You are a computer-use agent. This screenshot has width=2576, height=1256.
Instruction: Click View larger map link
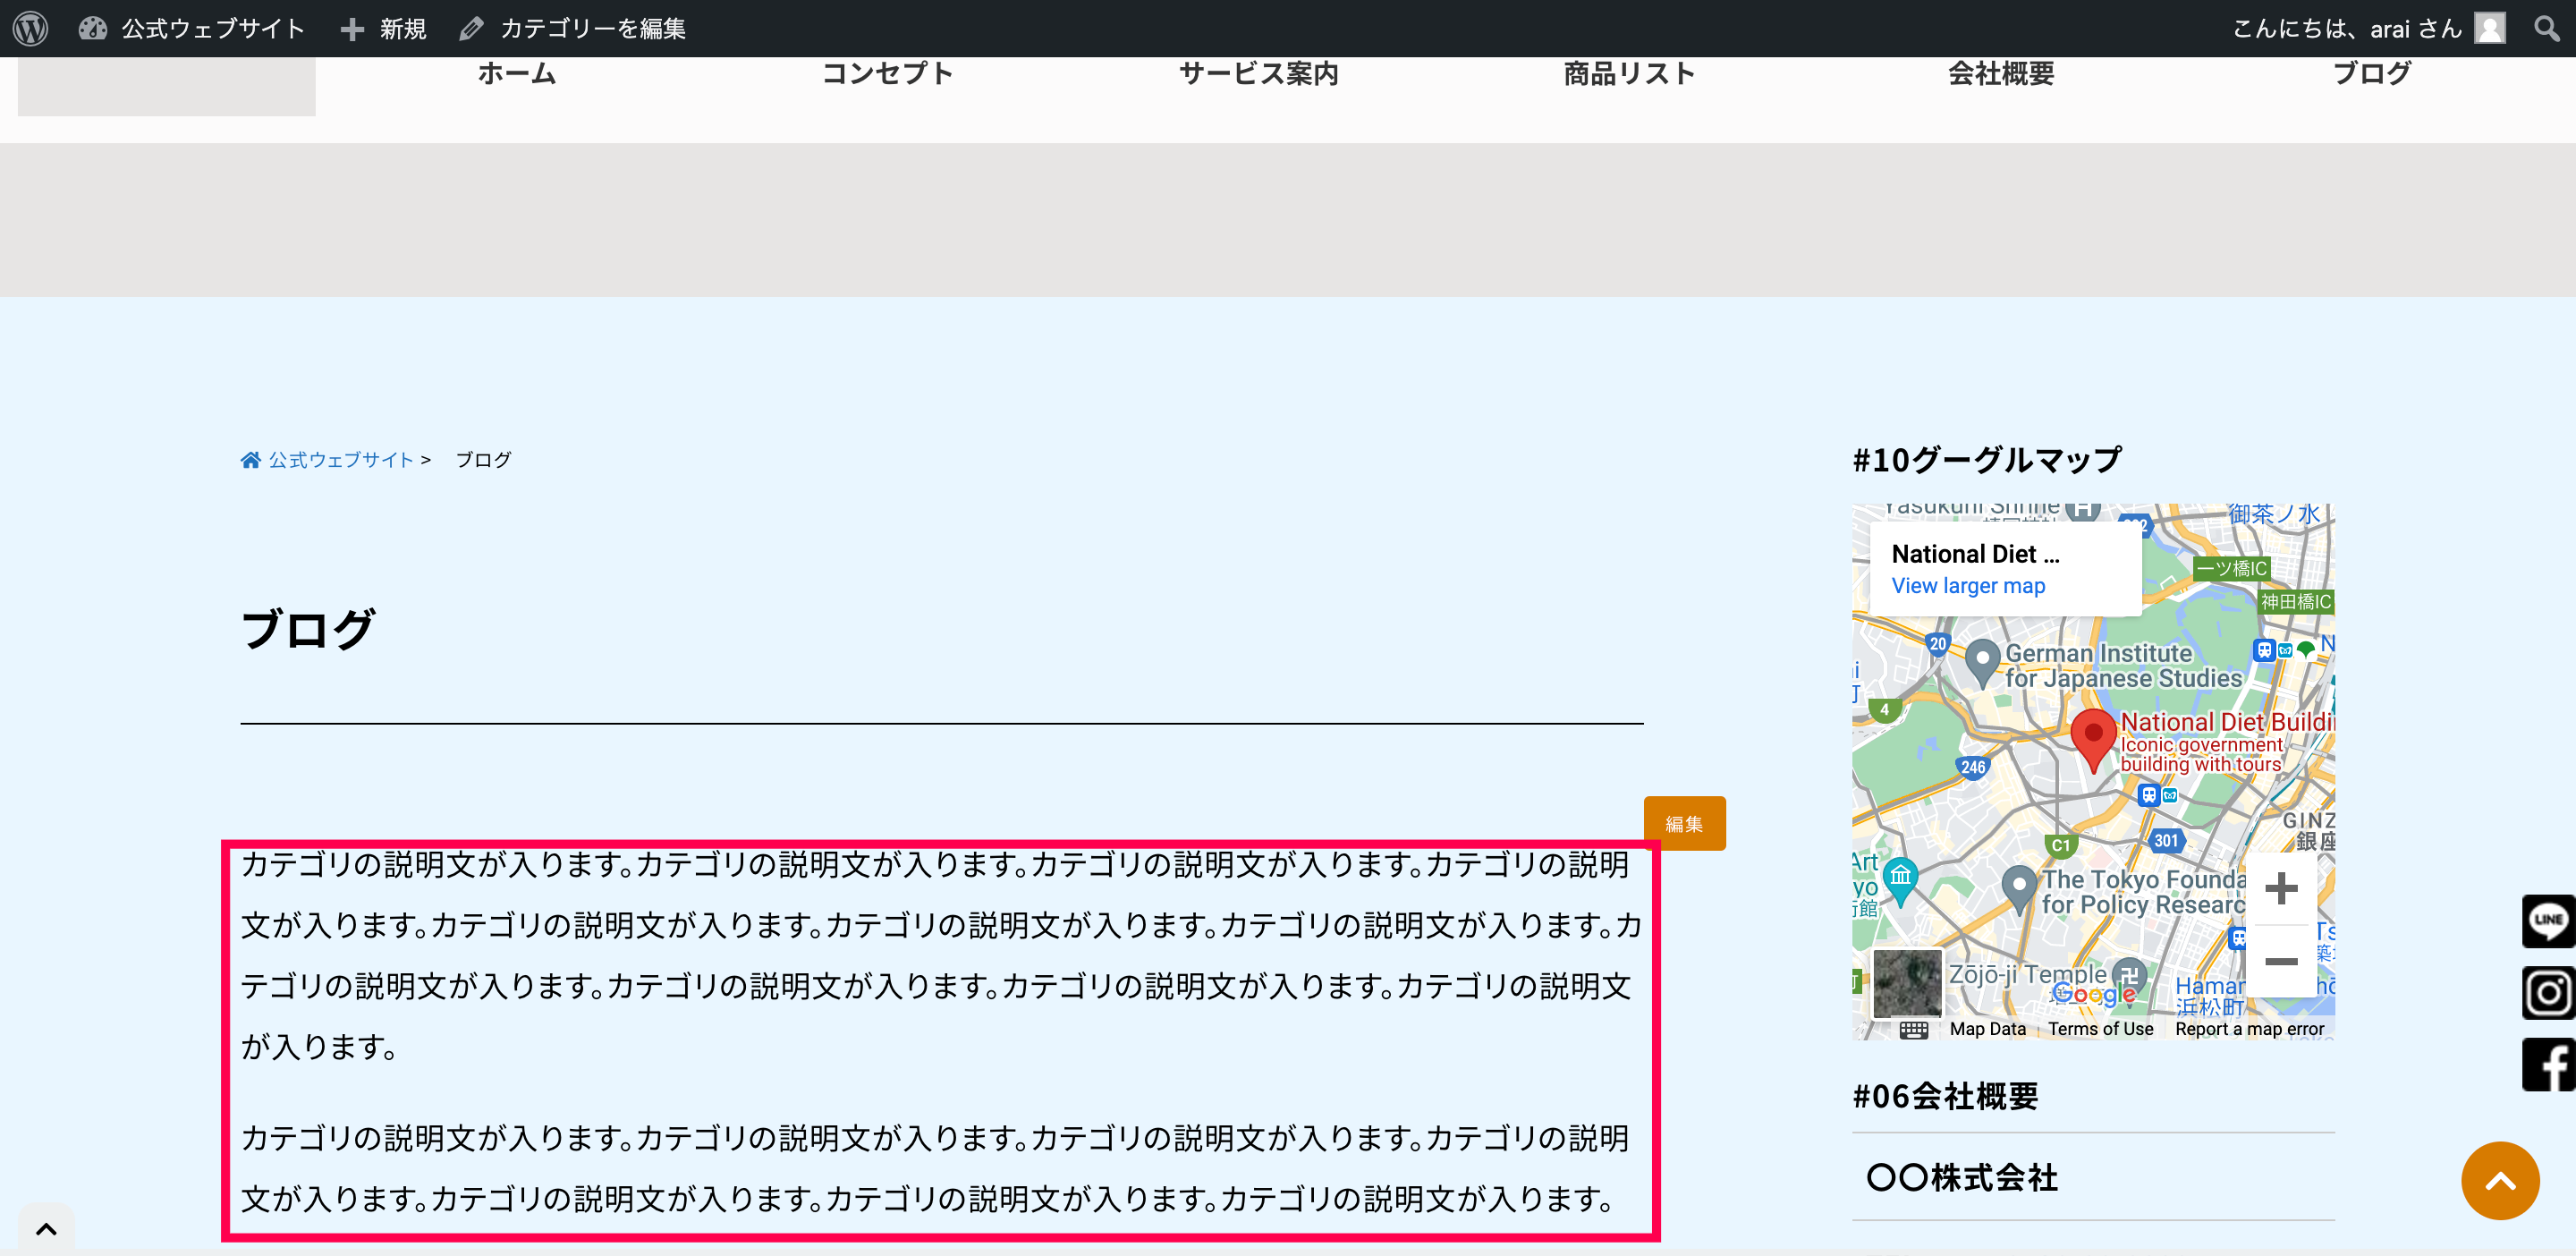1967,586
